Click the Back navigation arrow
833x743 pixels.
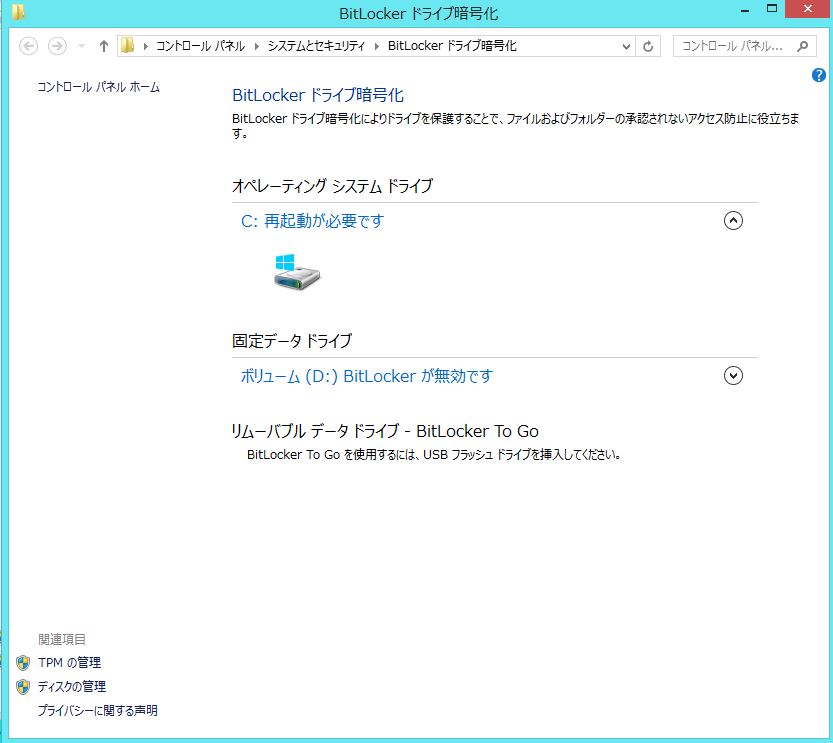(x=29, y=46)
